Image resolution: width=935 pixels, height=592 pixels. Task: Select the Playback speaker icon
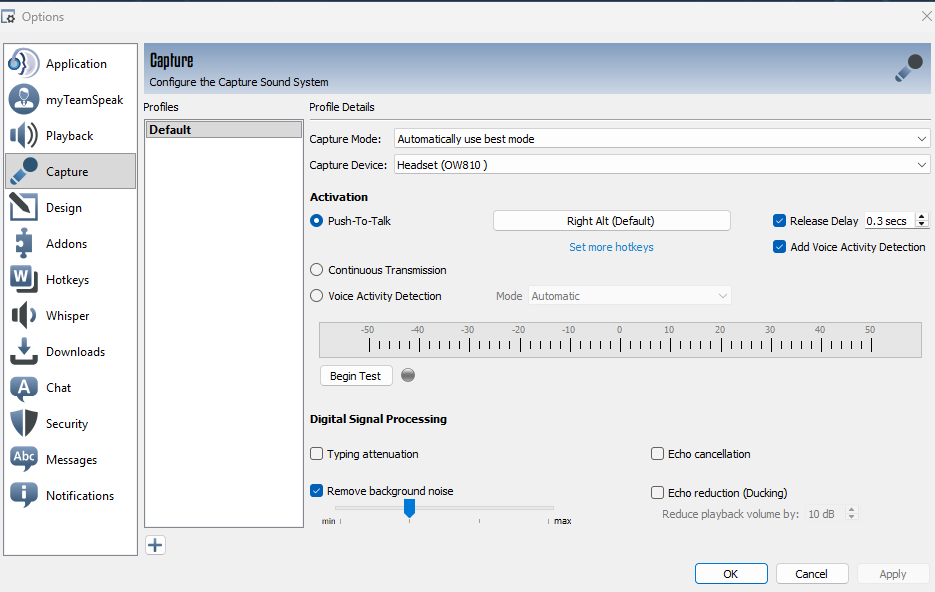point(24,135)
